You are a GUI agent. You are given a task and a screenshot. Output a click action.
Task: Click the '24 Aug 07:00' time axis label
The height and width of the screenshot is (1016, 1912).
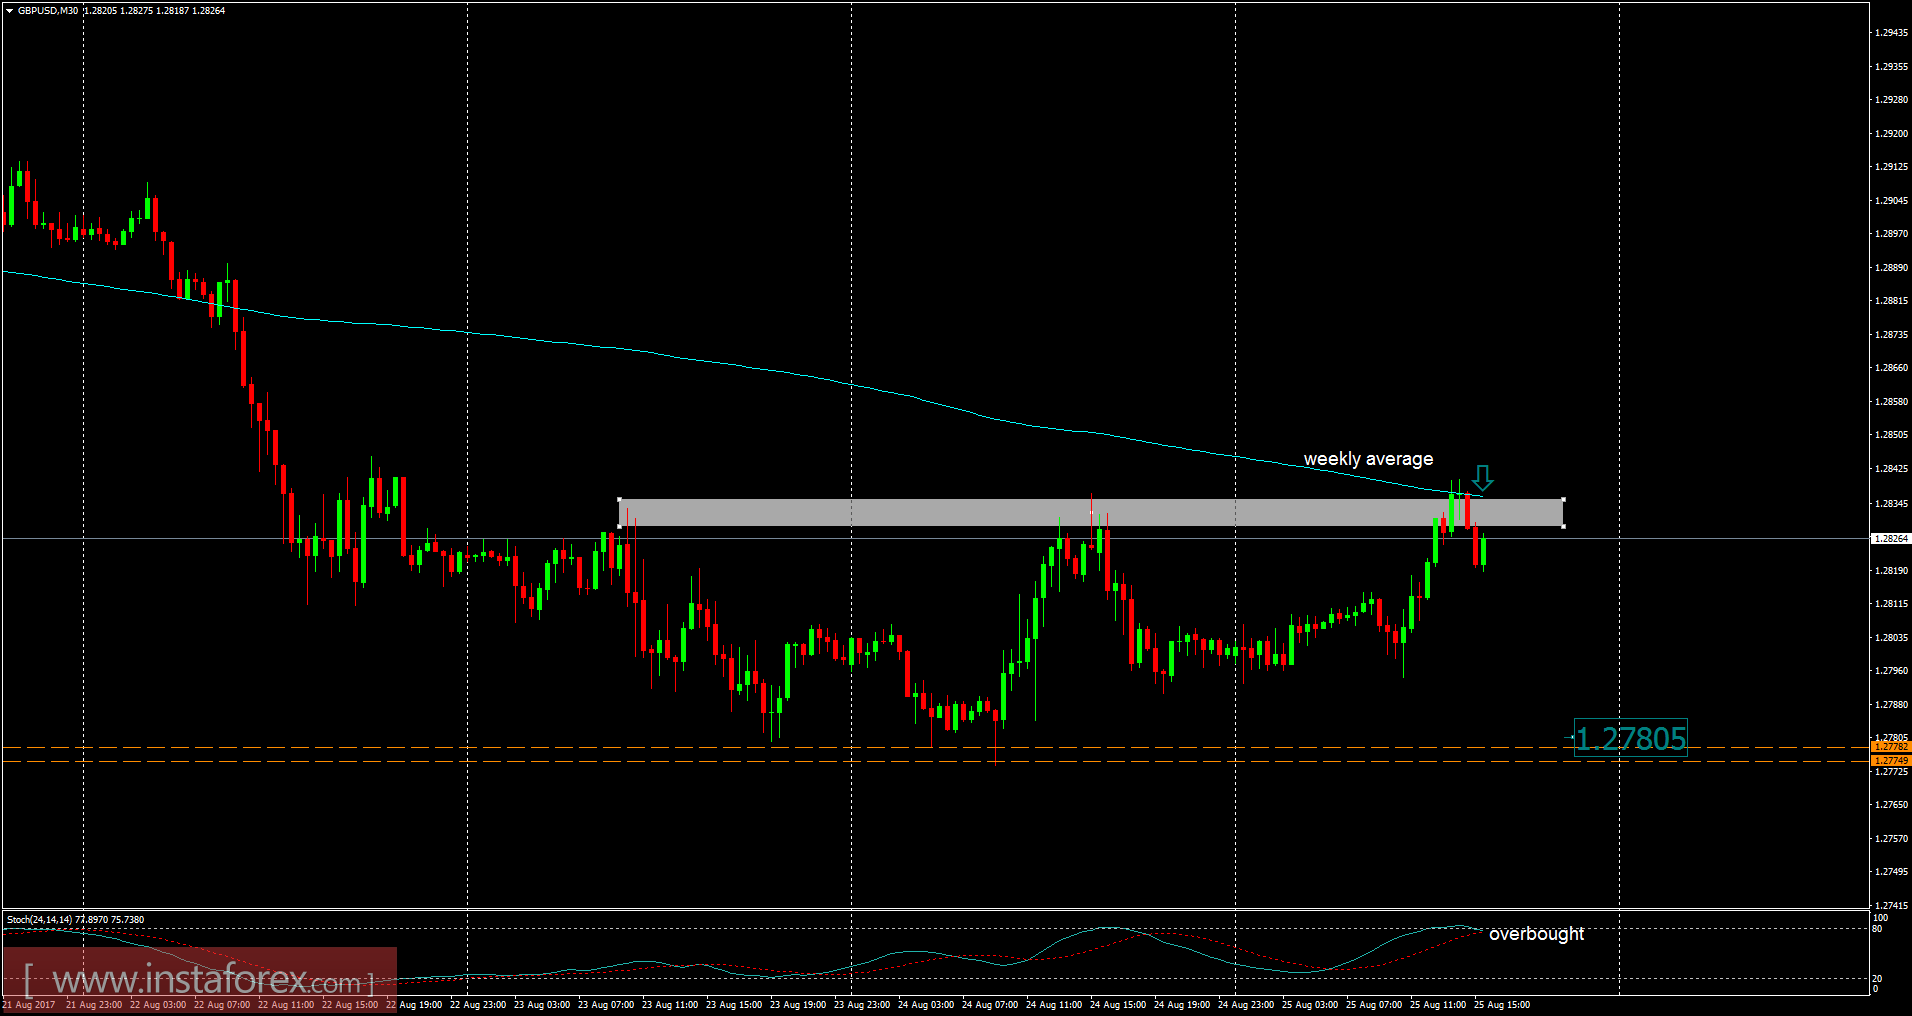(990, 1005)
